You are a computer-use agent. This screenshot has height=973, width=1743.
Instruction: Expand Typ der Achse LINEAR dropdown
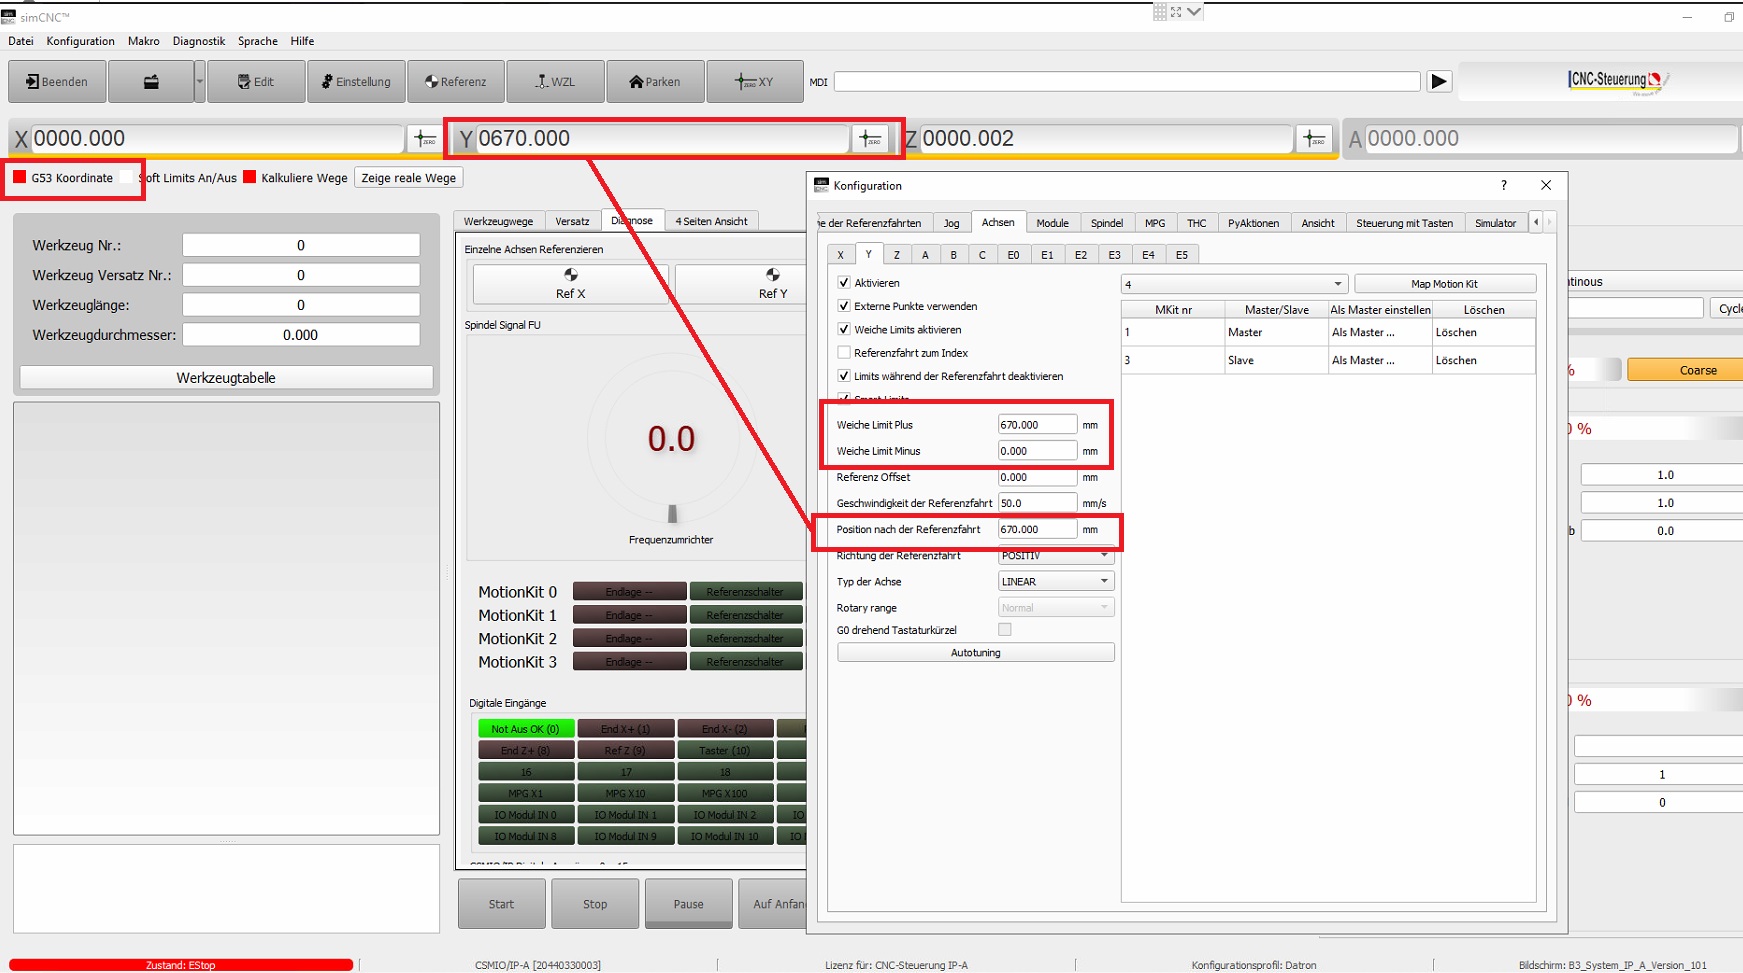[1055, 582]
